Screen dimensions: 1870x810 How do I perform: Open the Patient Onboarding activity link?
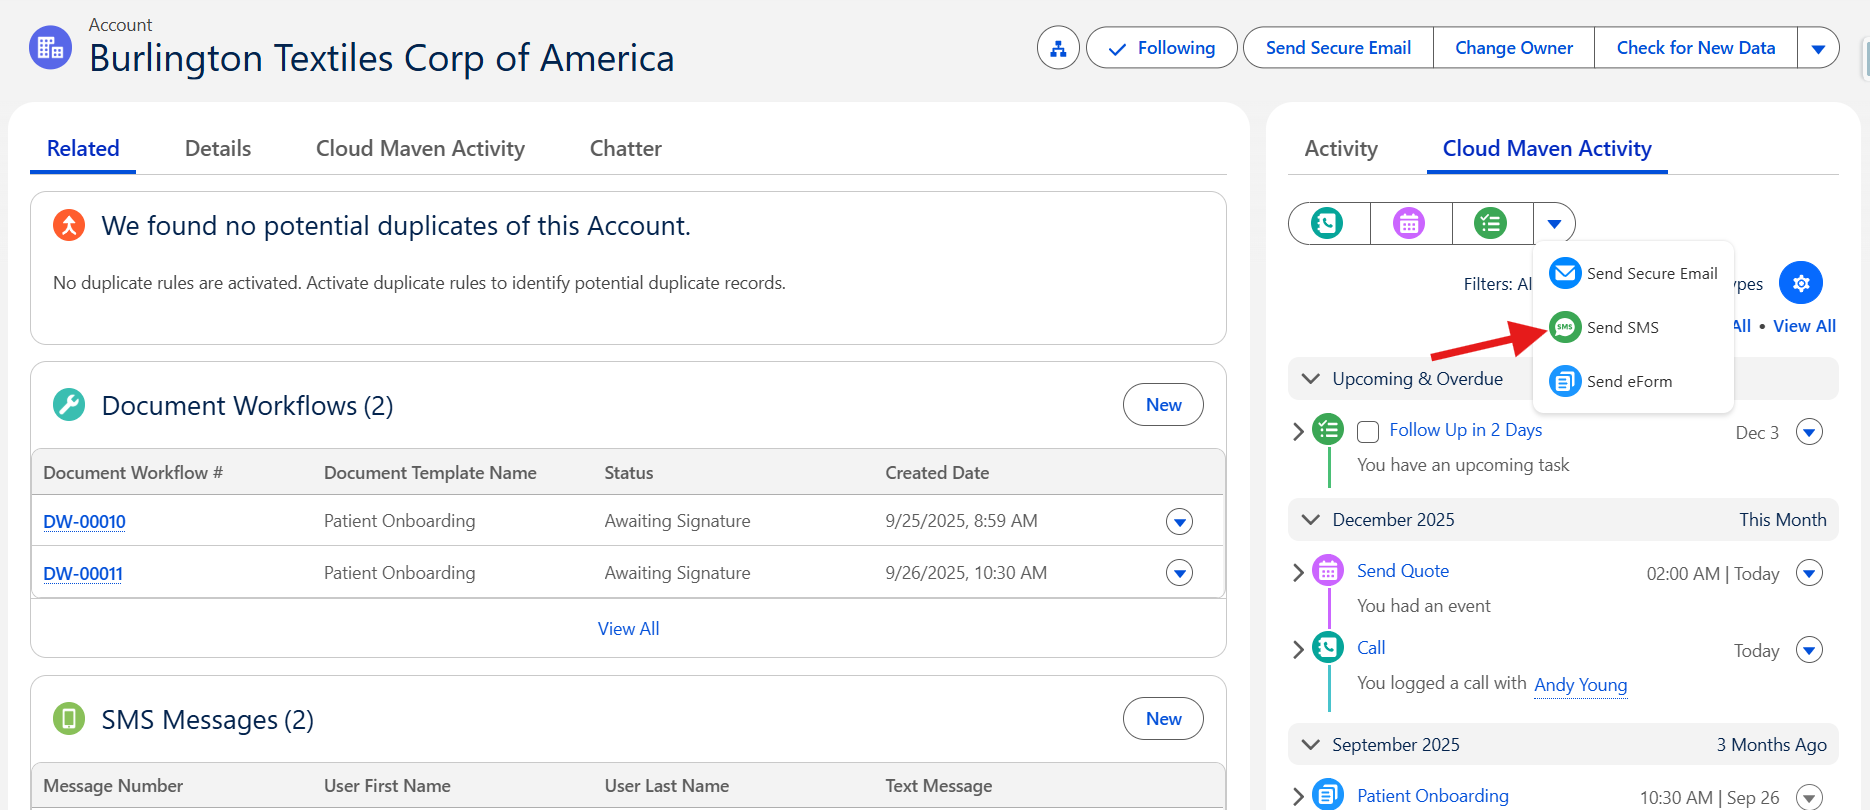pyautogui.click(x=1433, y=796)
